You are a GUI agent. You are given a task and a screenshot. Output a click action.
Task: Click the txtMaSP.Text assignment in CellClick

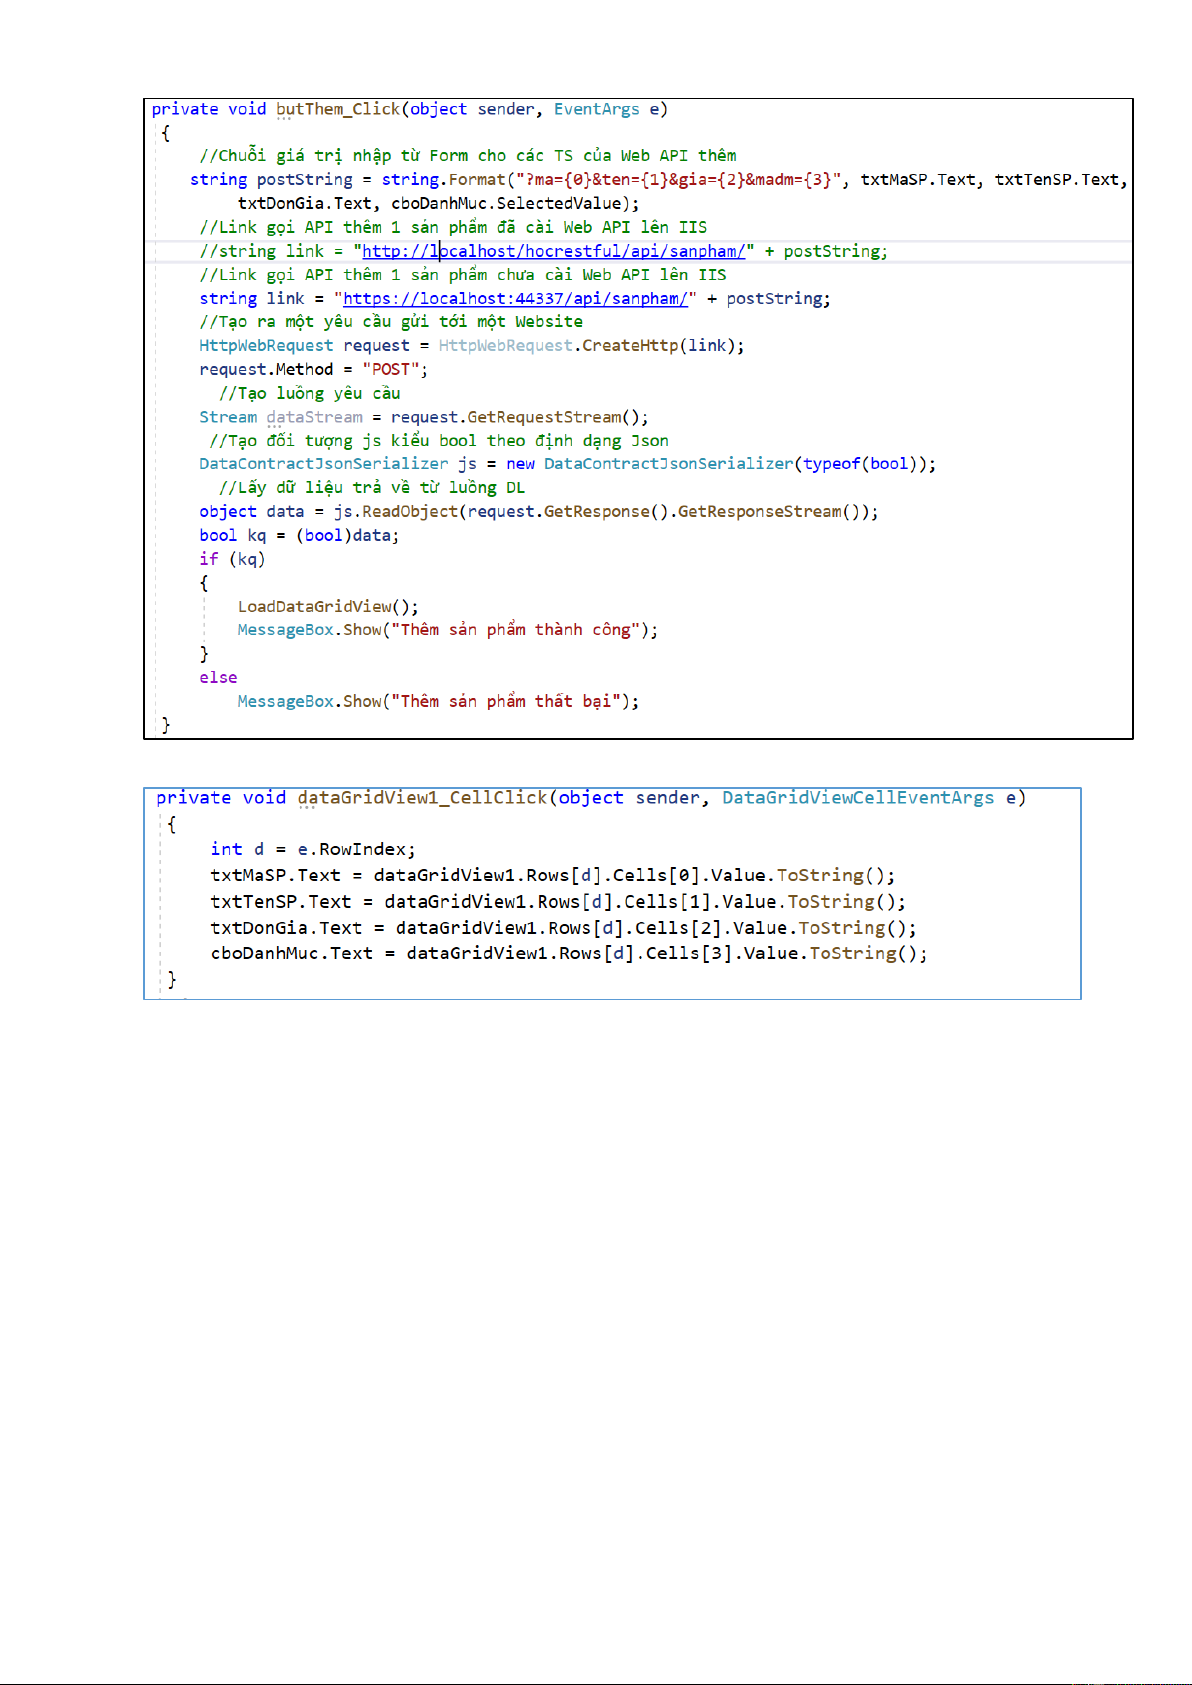pyautogui.click(x=275, y=875)
